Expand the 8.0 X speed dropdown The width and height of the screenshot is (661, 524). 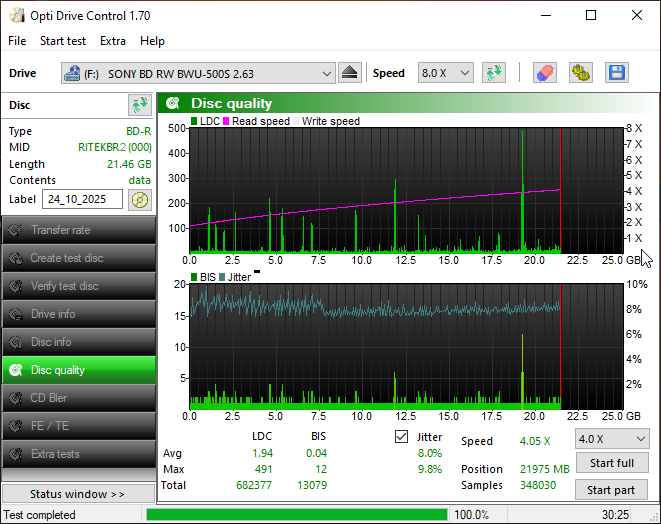(x=445, y=73)
